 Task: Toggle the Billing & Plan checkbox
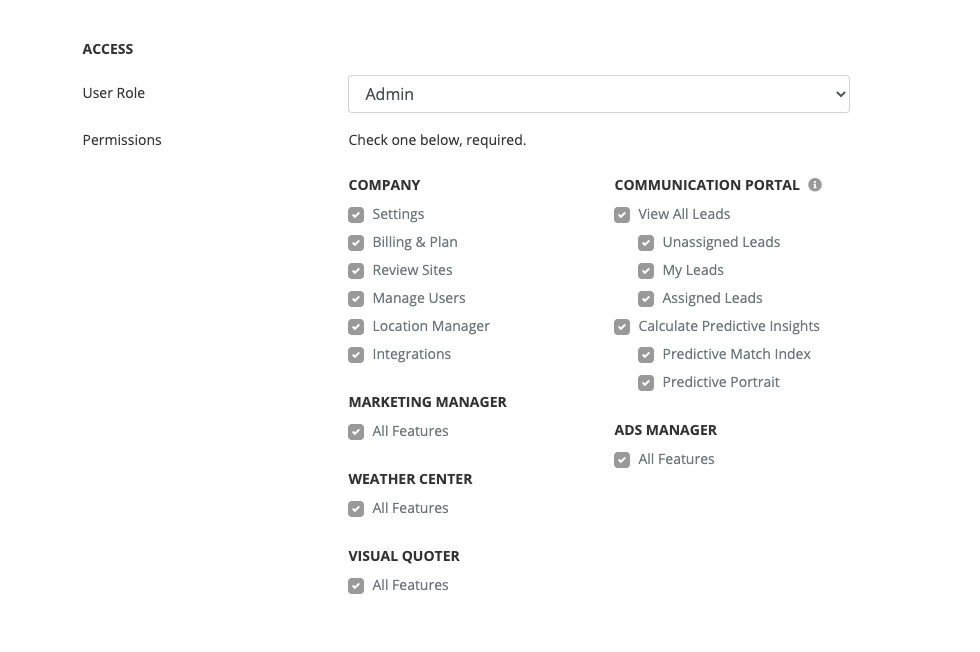click(x=356, y=243)
